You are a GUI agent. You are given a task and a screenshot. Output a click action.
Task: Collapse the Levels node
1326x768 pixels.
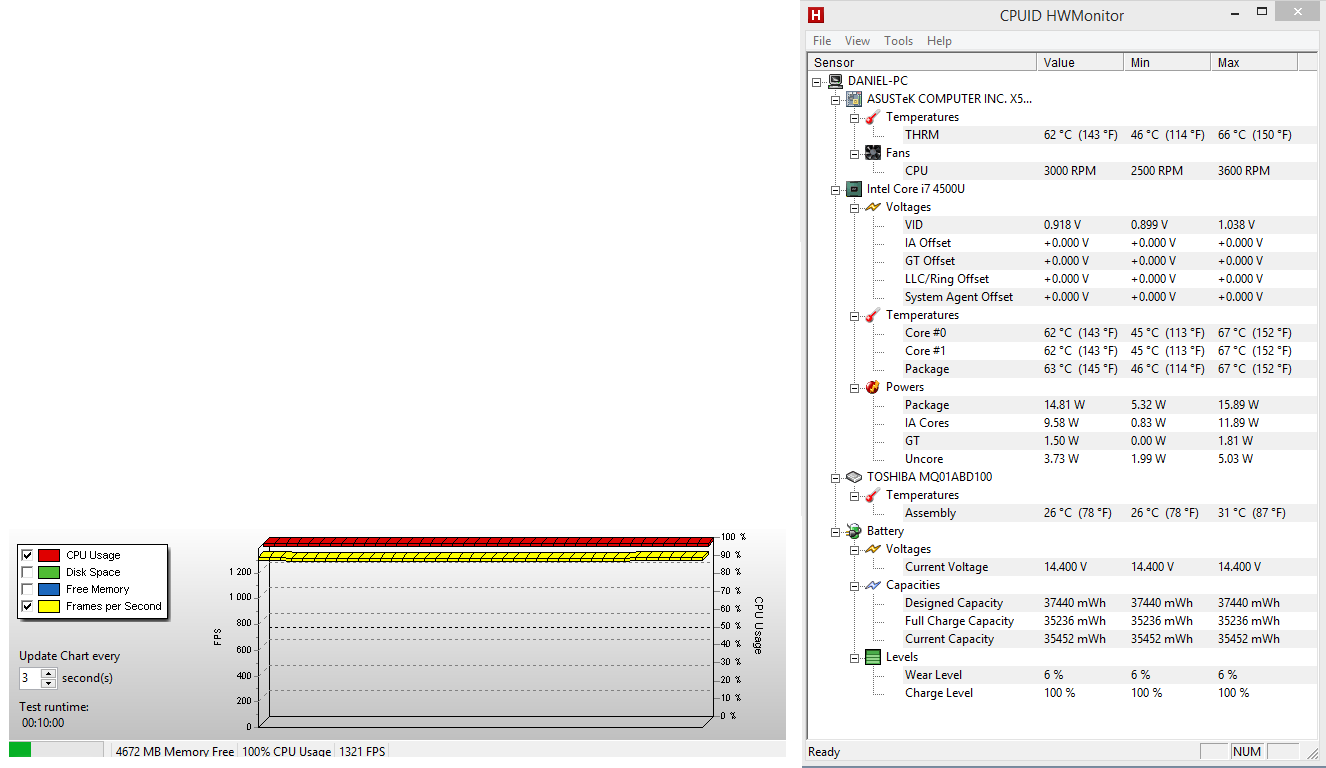pyautogui.click(x=855, y=657)
